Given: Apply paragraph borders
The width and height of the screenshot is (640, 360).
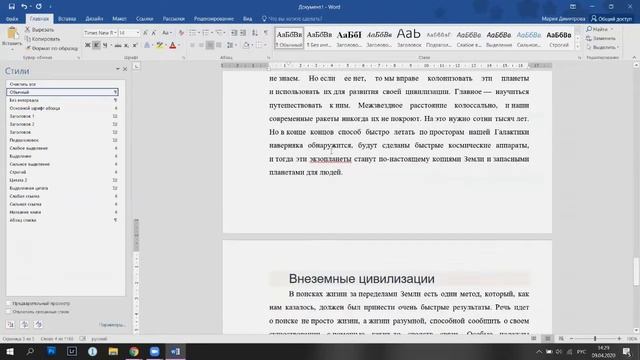Looking at the screenshot, I should (259, 45).
